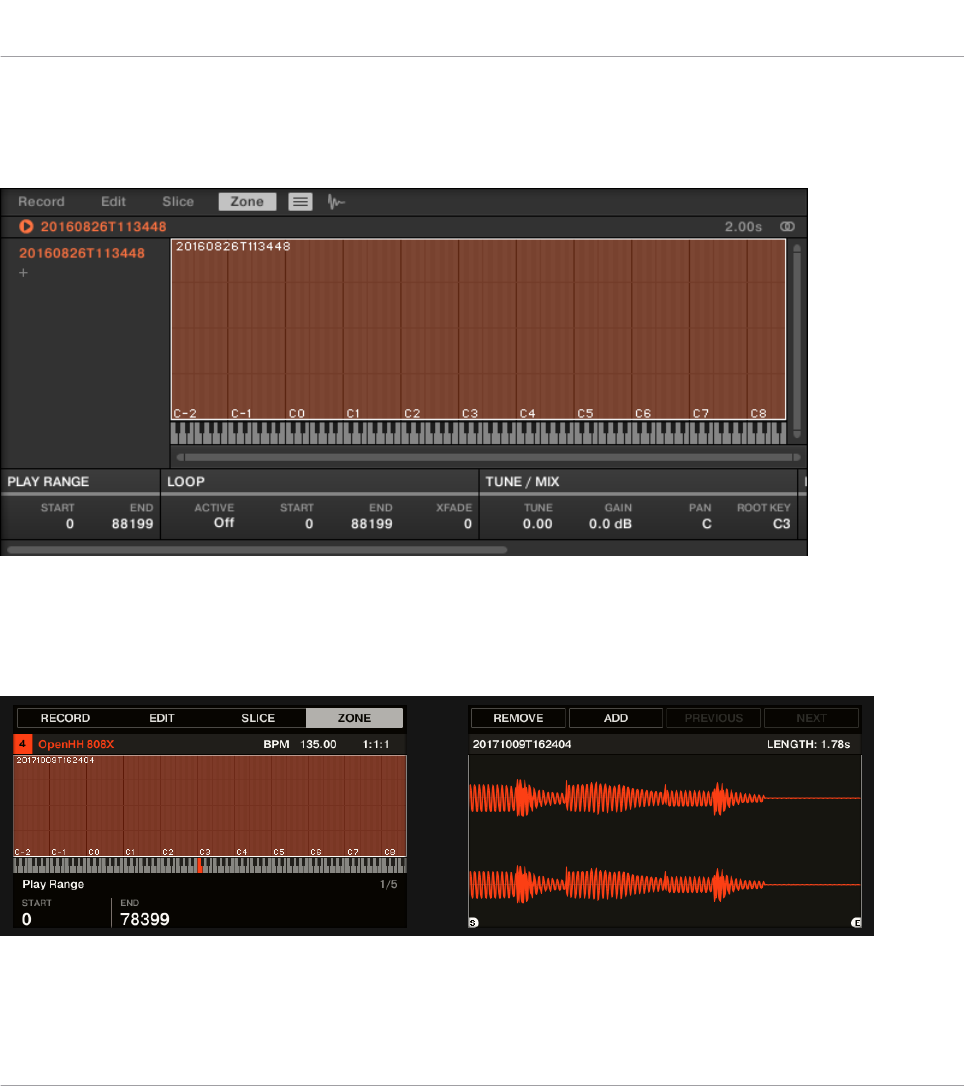Click the OpenHH 808X sound name
The width and height of the screenshot is (965, 1086).
[x=76, y=745]
